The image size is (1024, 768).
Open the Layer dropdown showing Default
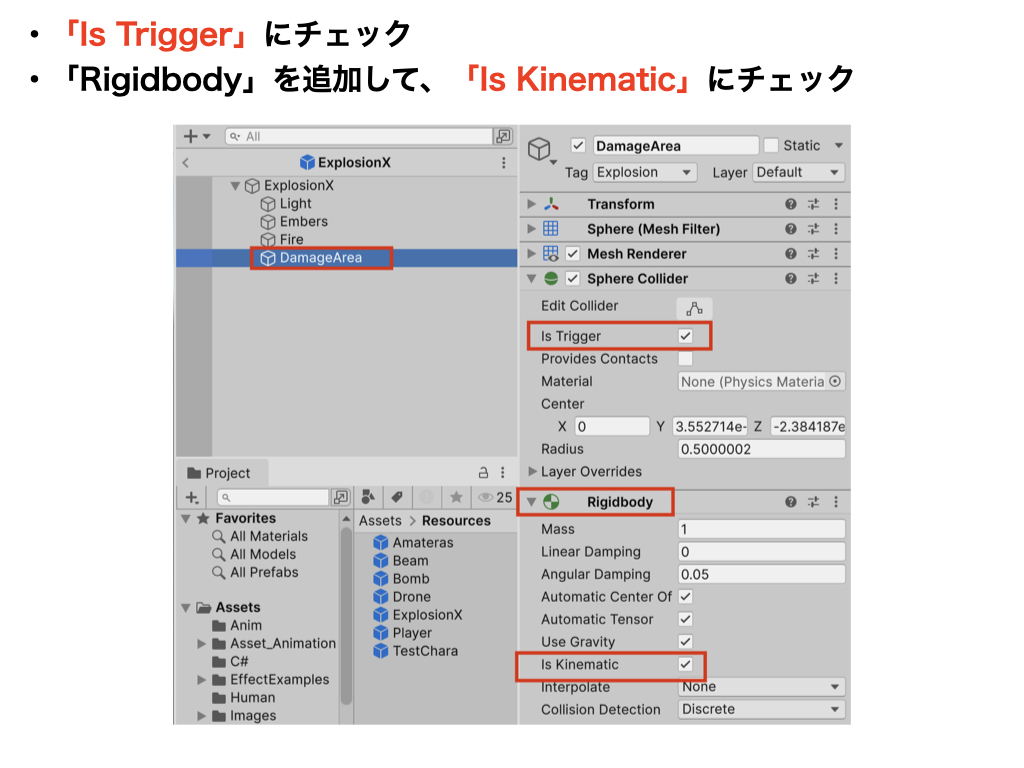click(799, 172)
